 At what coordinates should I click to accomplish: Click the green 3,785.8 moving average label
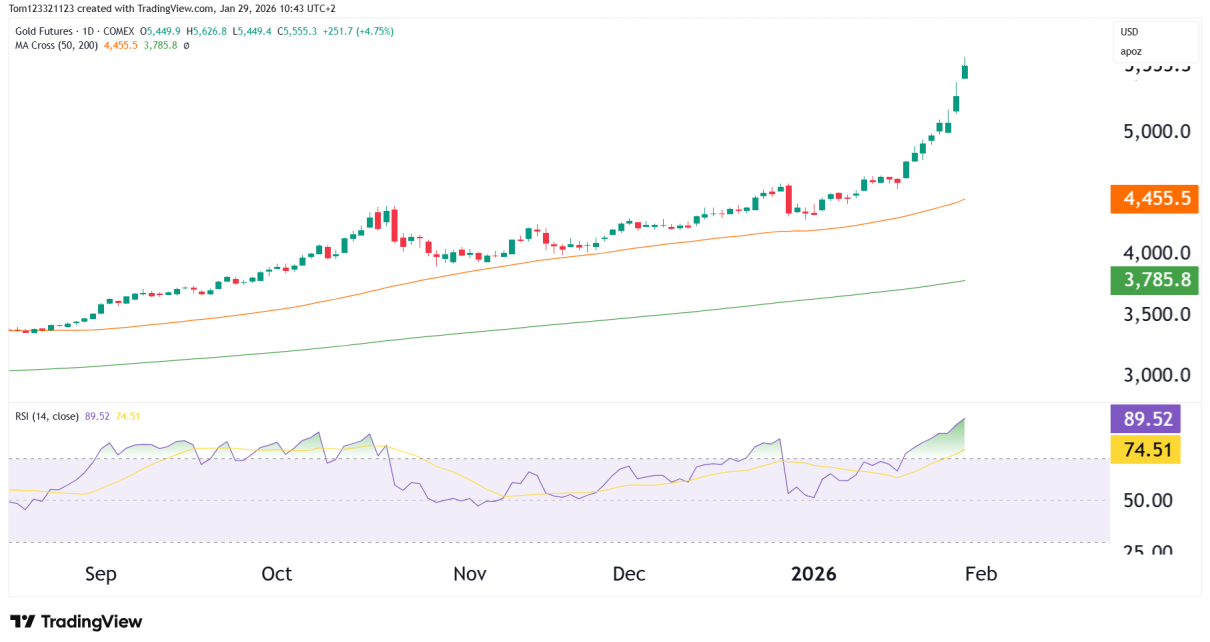[1154, 280]
